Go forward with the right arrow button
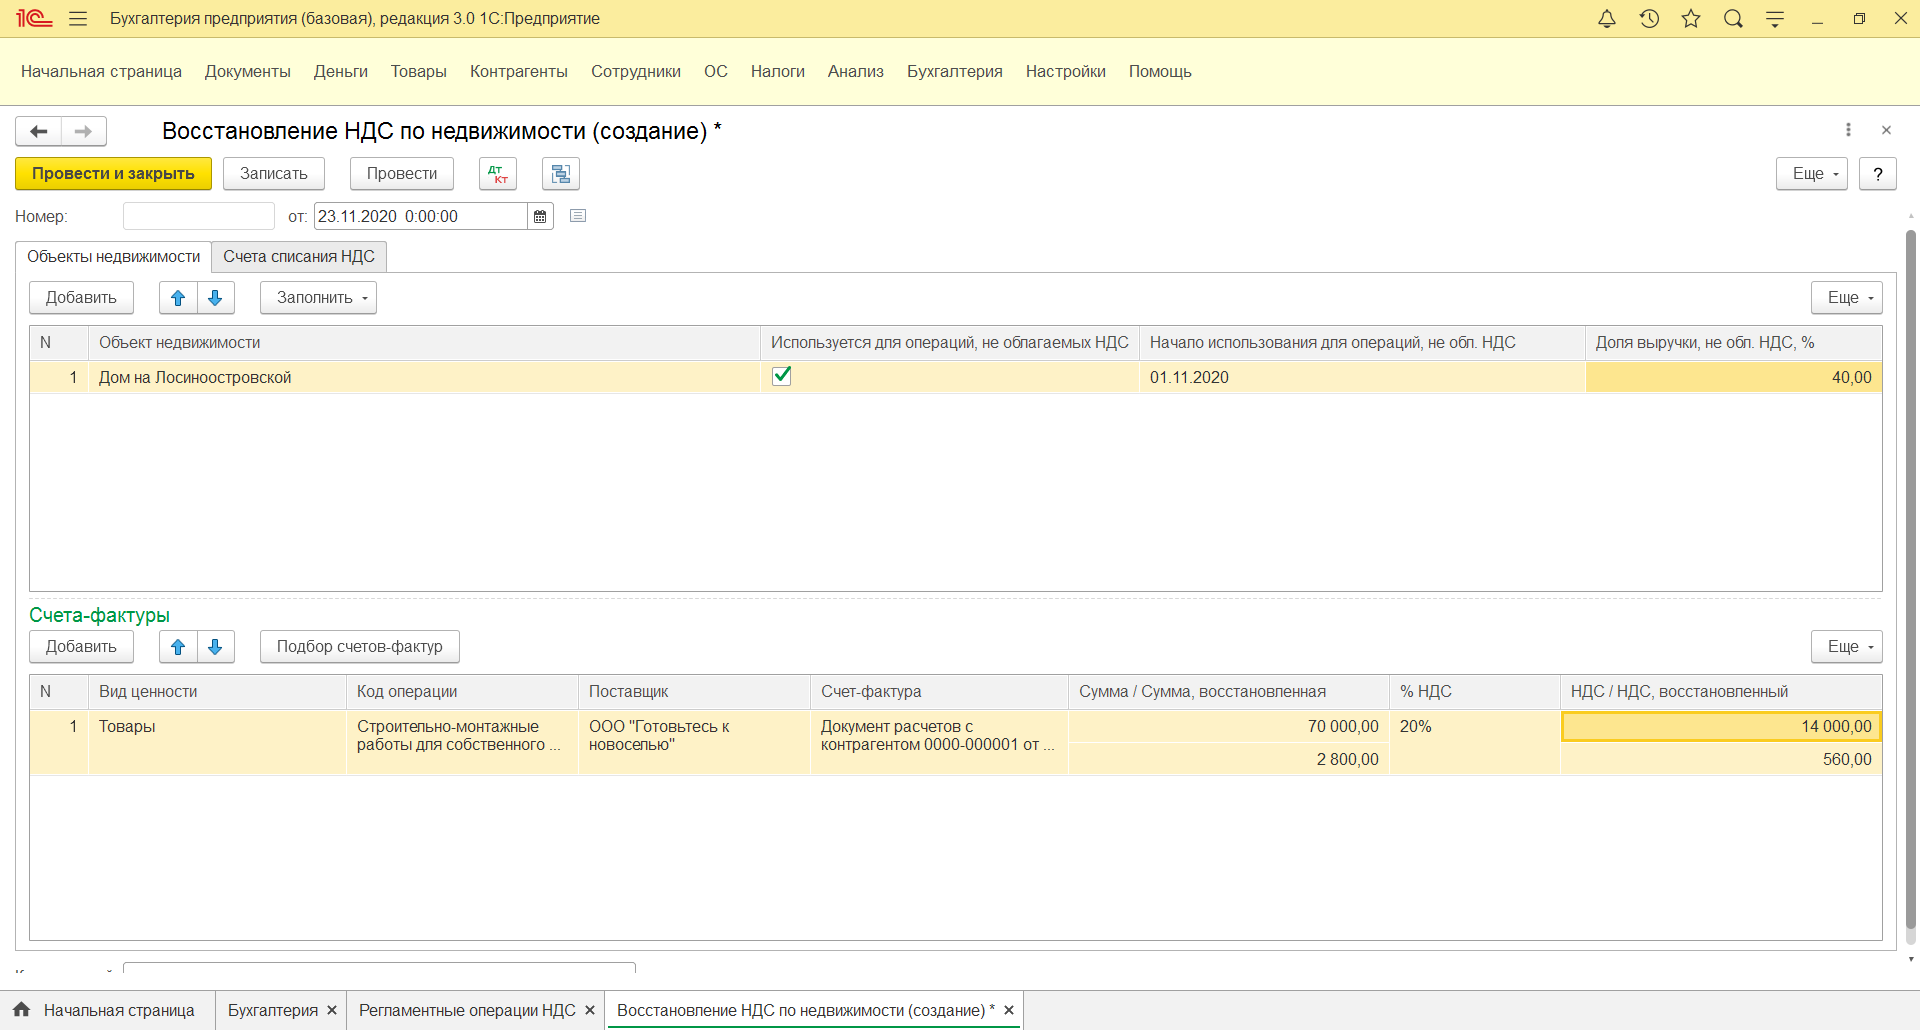Image resolution: width=1920 pixels, height=1030 pixels. pos(84,131)
